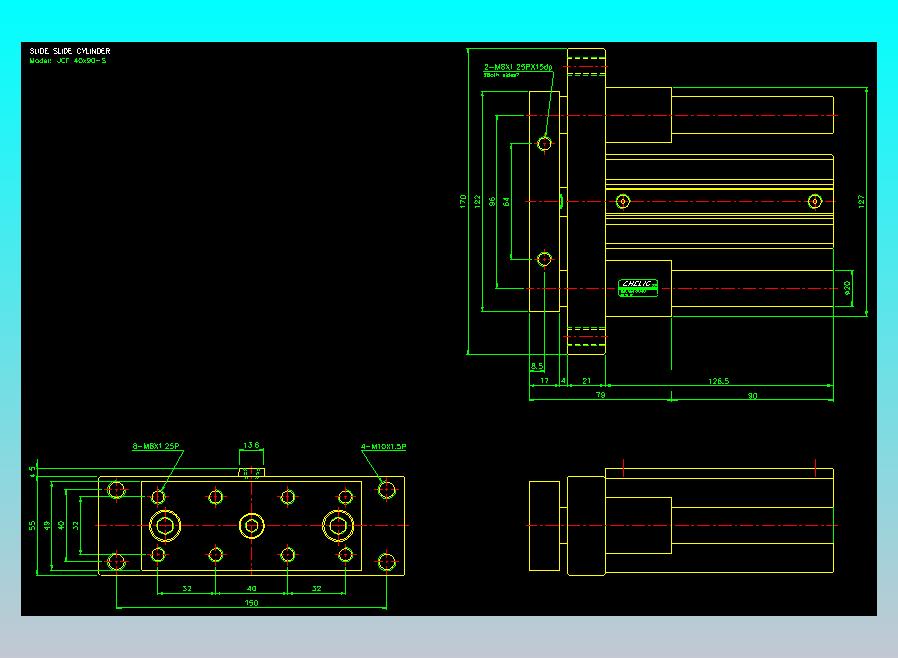
Task: Select the "8-M8X1.25P" hole callout
Action: (x=156, y=446)
